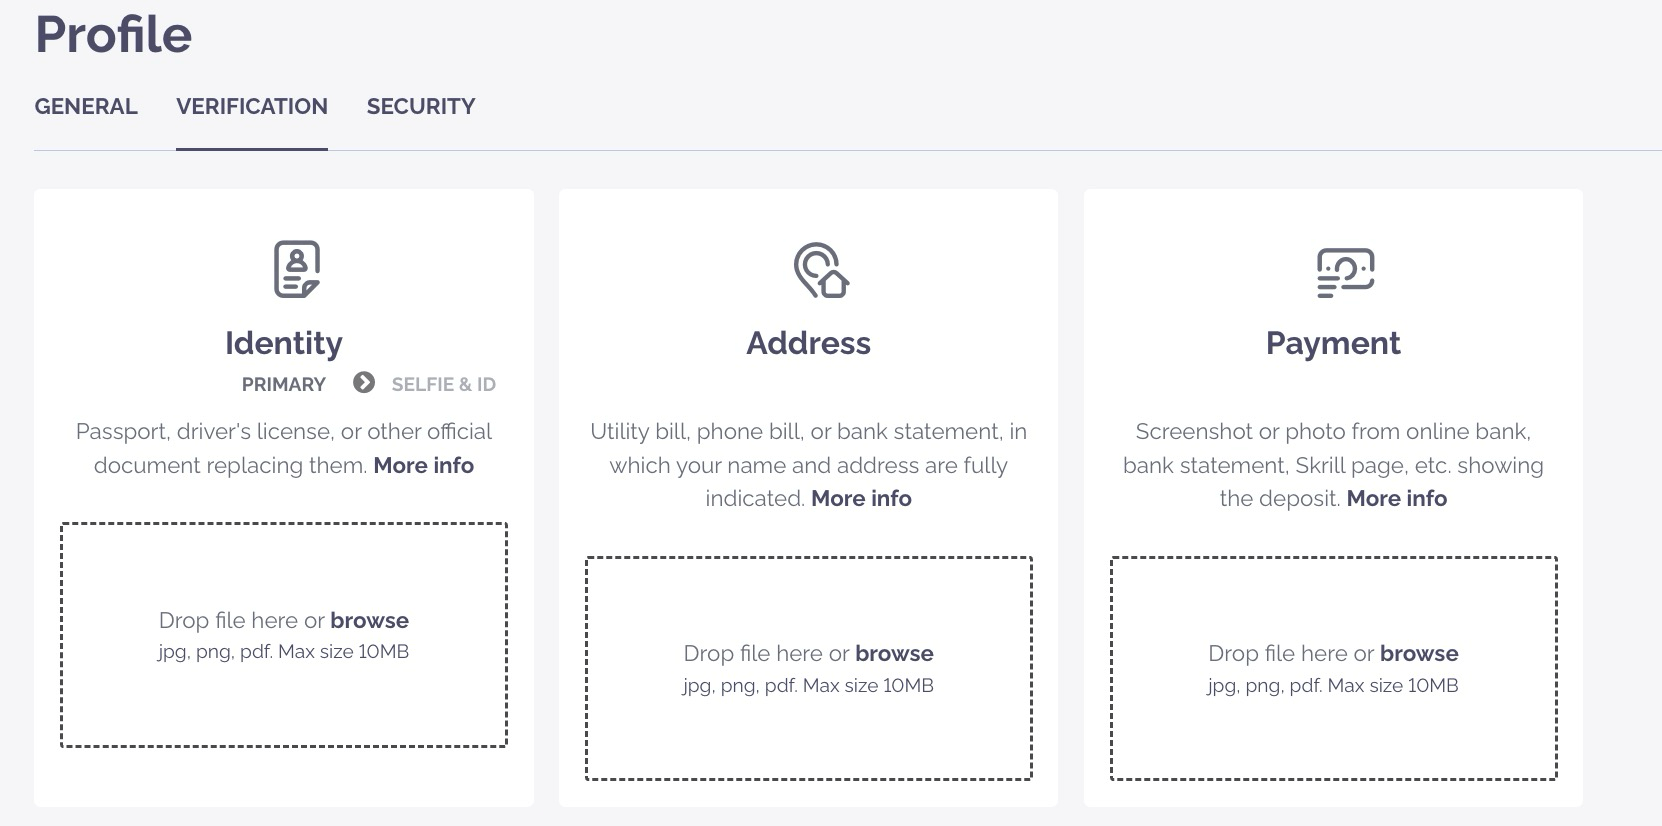Click the Payment card heading
This screenshot has width=1662, height=826.
click(x=1333, y=343)
